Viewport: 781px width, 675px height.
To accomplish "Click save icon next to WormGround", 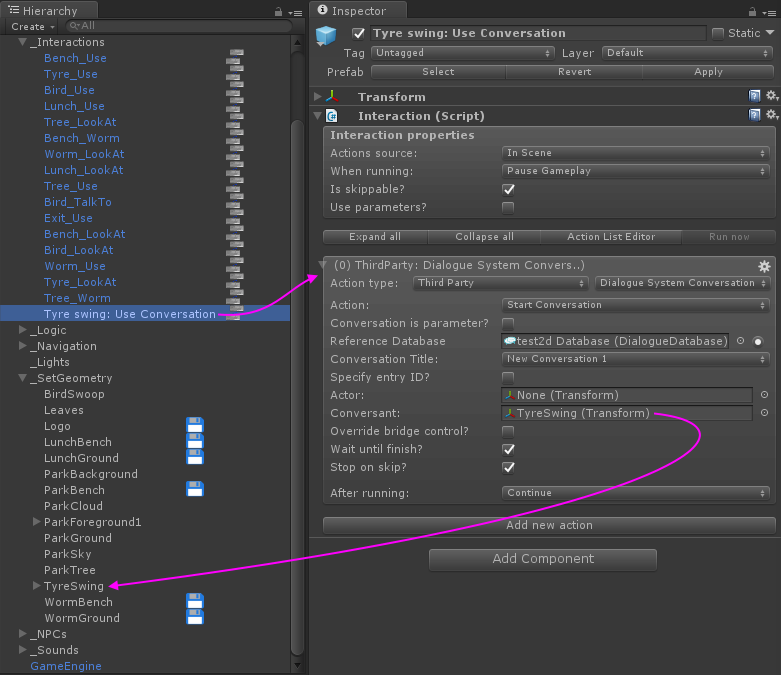I will pos(195,617).
